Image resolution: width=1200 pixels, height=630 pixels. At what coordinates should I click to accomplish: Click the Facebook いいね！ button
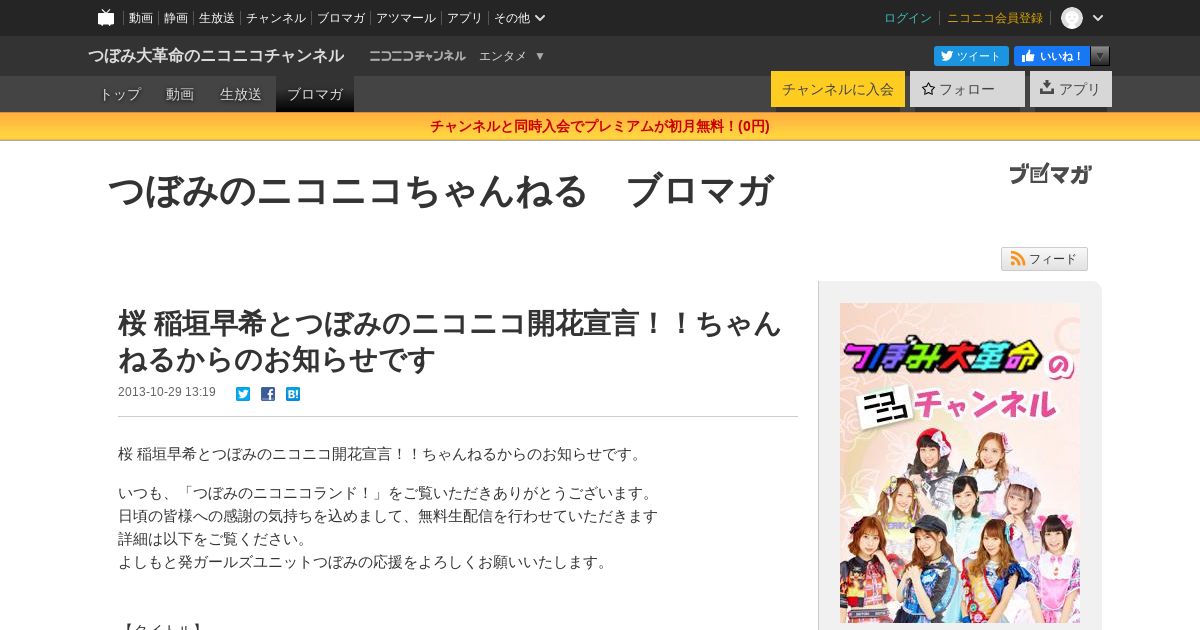1052,56
